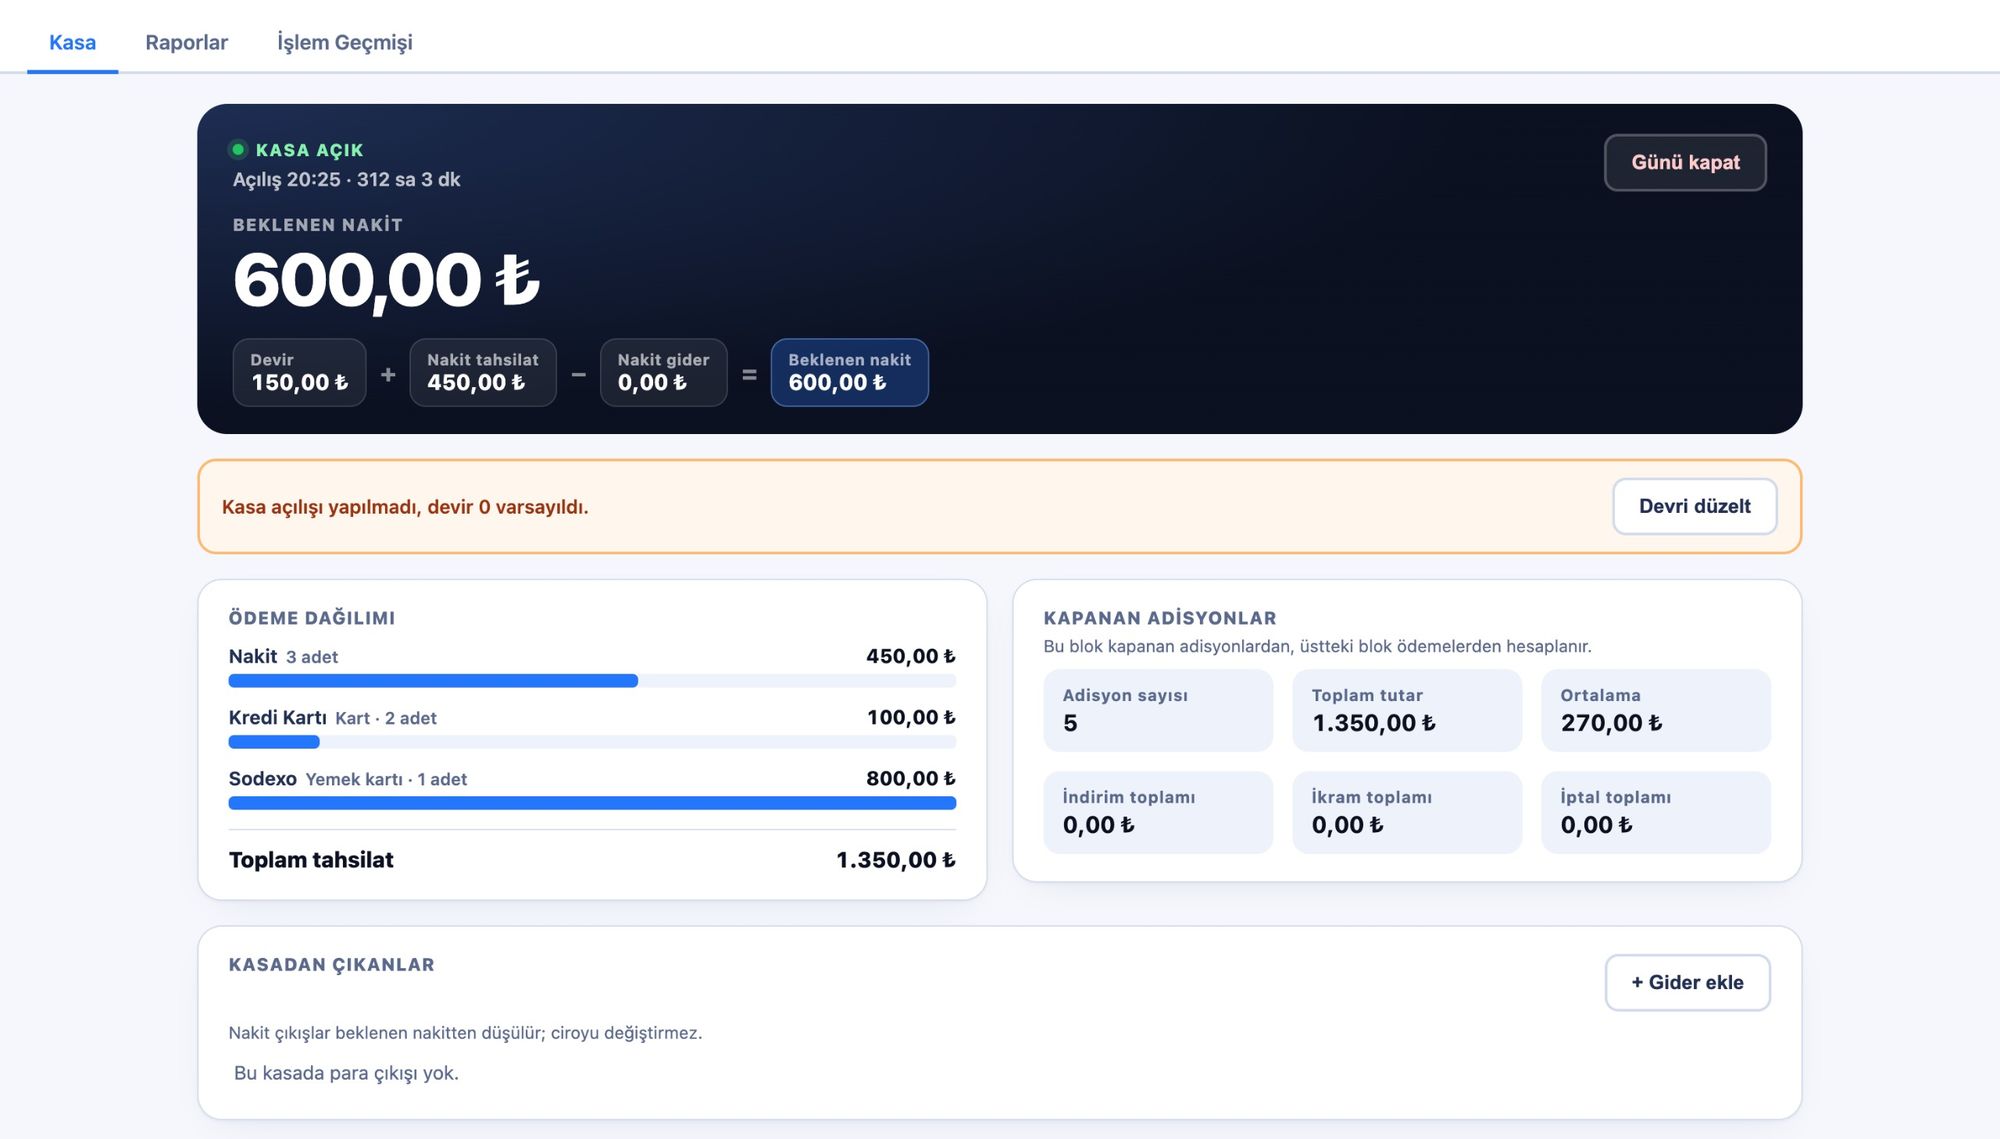Click the 'Nakit çıkışlar beklenen nakitten düşülür' note
2000x1139 pixels.
pos(465,1033)
